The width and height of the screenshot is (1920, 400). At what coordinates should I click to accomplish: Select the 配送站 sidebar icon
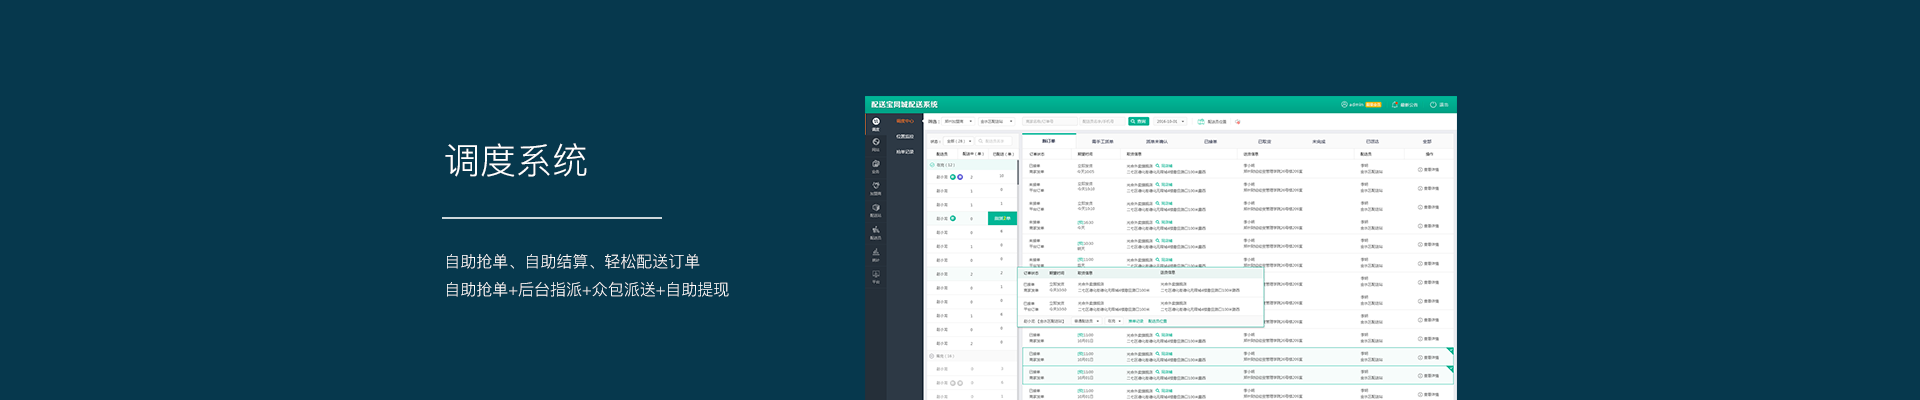point(876,210)
